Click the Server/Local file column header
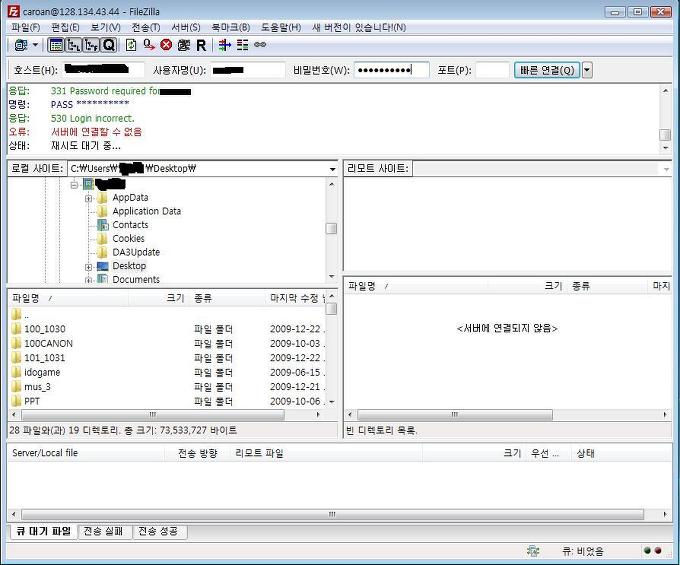Image resolution: width=680 pixels, height=565 pixels. (x=87, y=453)
